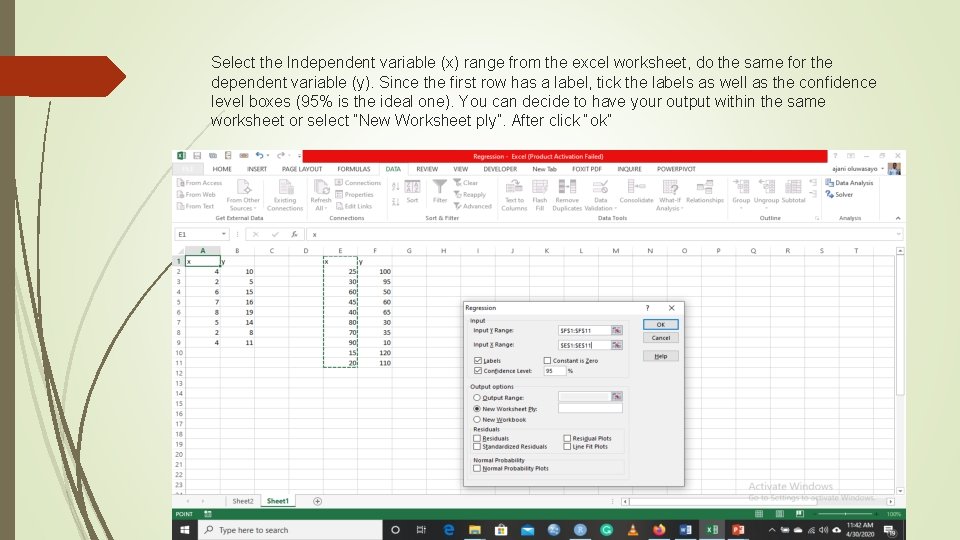Click the Undo arrow in Quick Access
Screen dimensions: 960x540
point(259,156)
